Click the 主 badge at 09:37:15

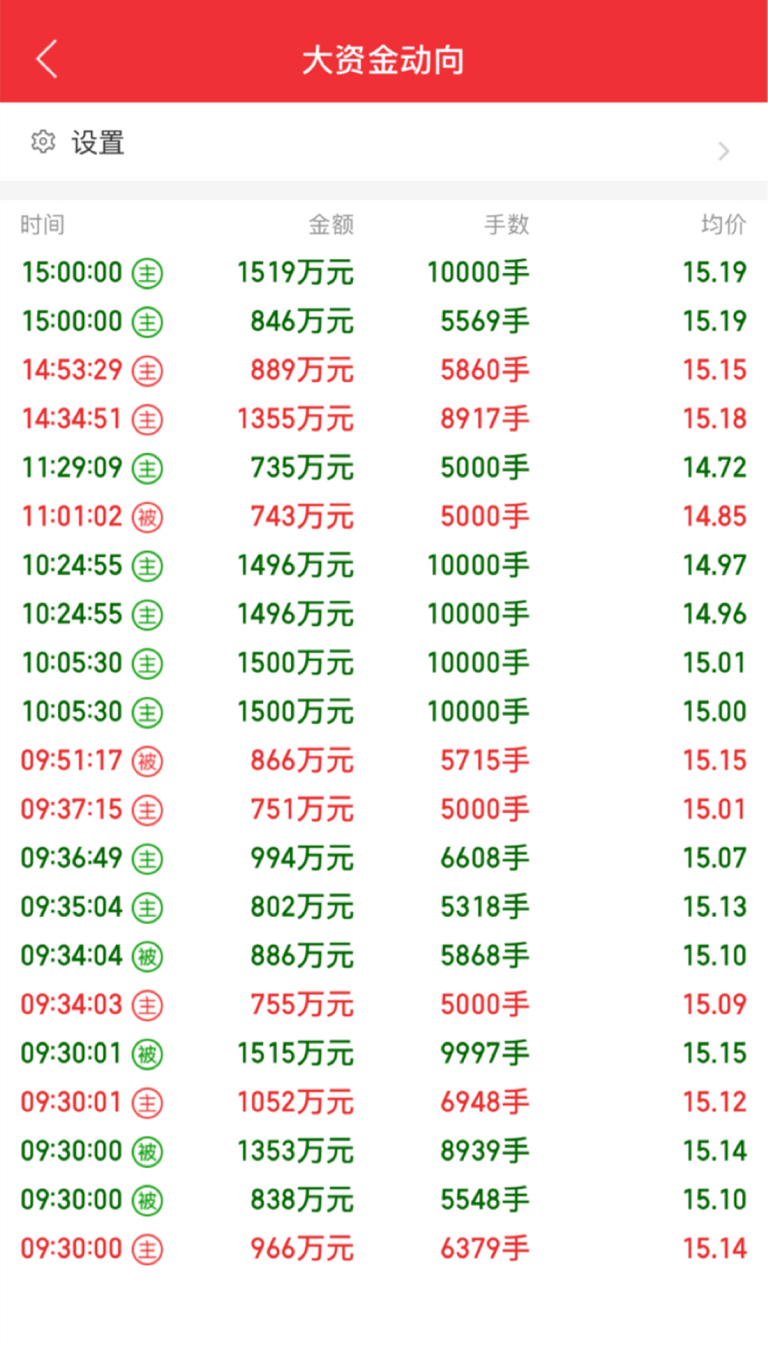[148, 811]
